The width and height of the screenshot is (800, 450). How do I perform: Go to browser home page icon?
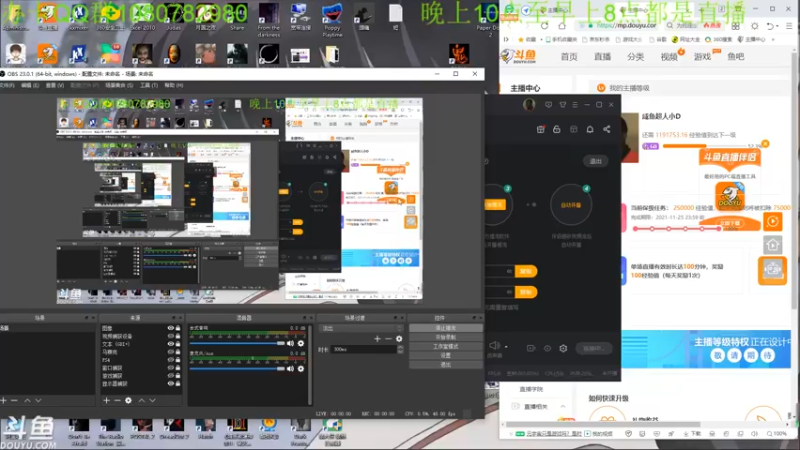click(562, 26)
